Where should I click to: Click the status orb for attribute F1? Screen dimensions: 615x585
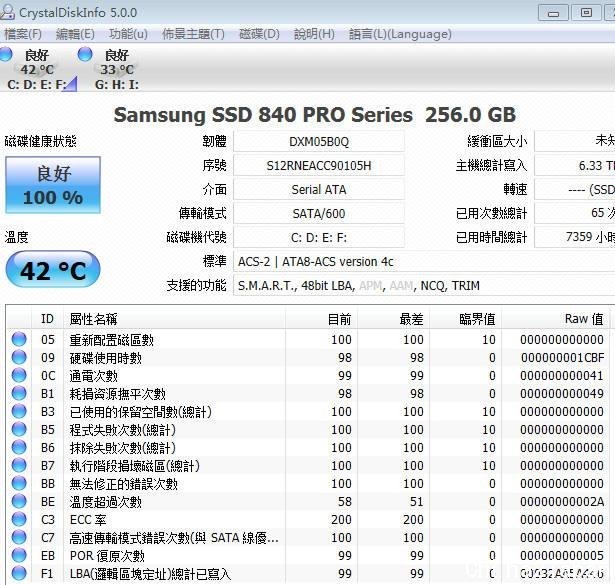click(x=19, y=574)
